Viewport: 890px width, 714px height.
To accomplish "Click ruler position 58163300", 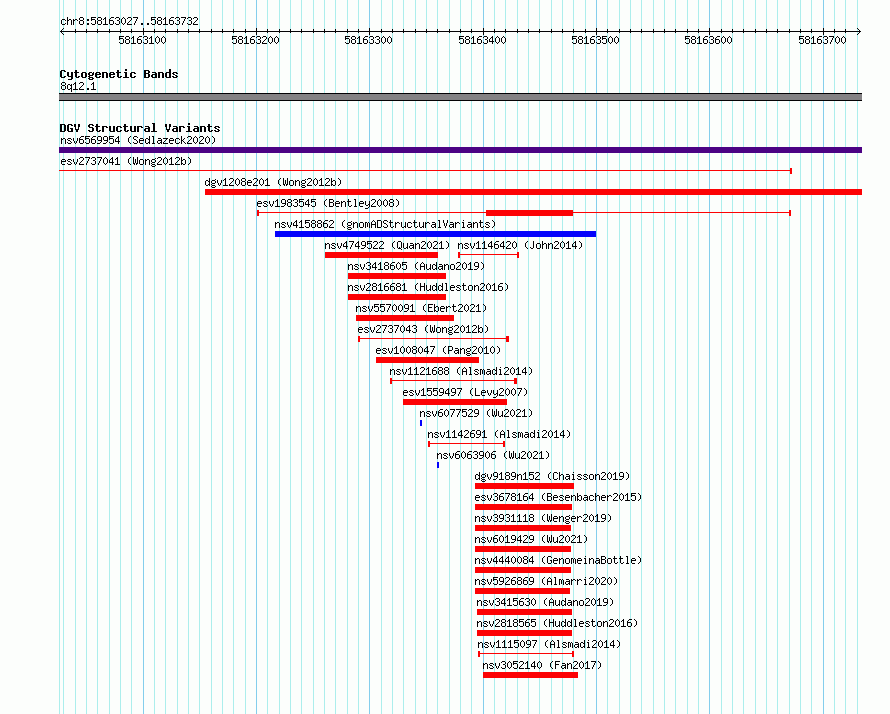I will (368, 40).
